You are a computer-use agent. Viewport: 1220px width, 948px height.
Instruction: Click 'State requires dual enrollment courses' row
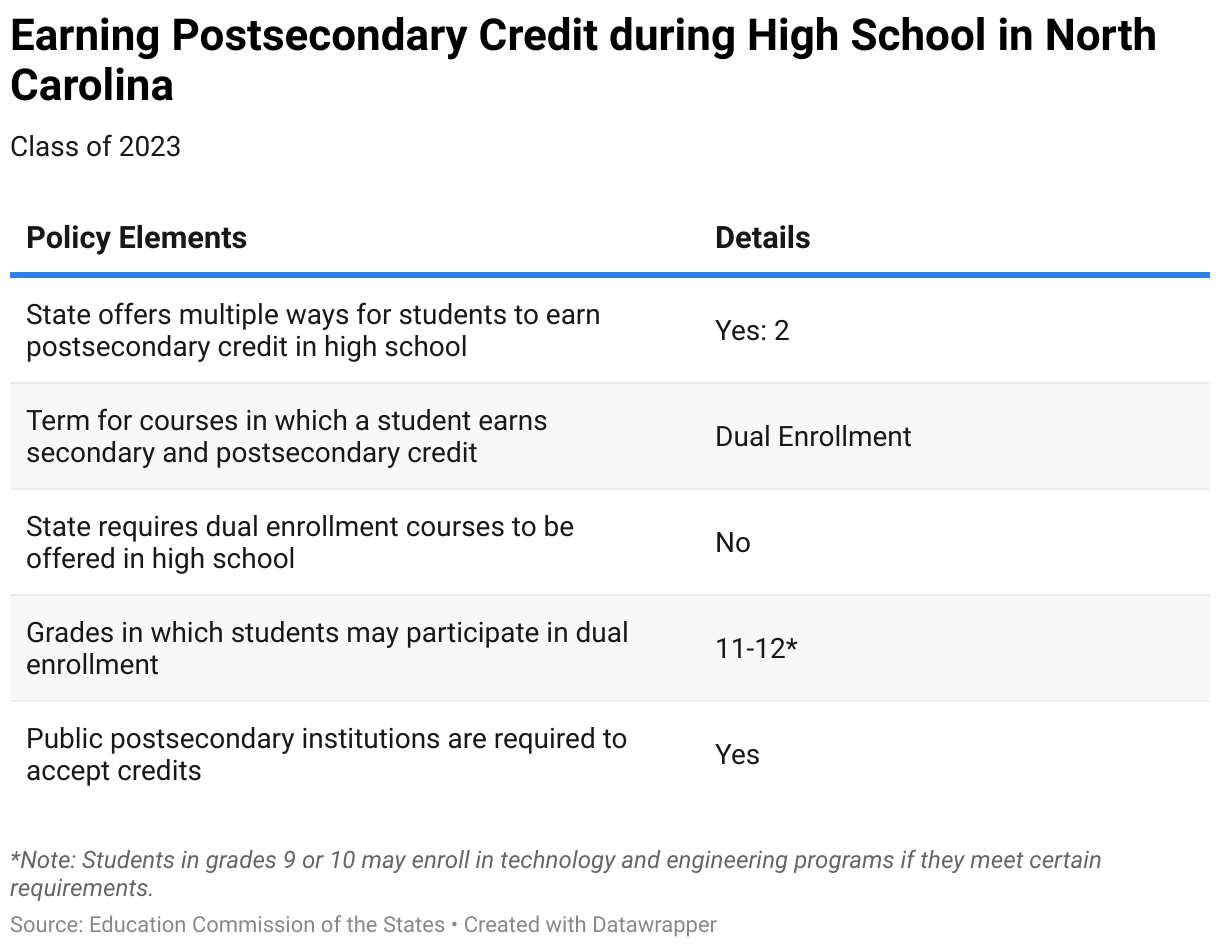tap(300, 542)
